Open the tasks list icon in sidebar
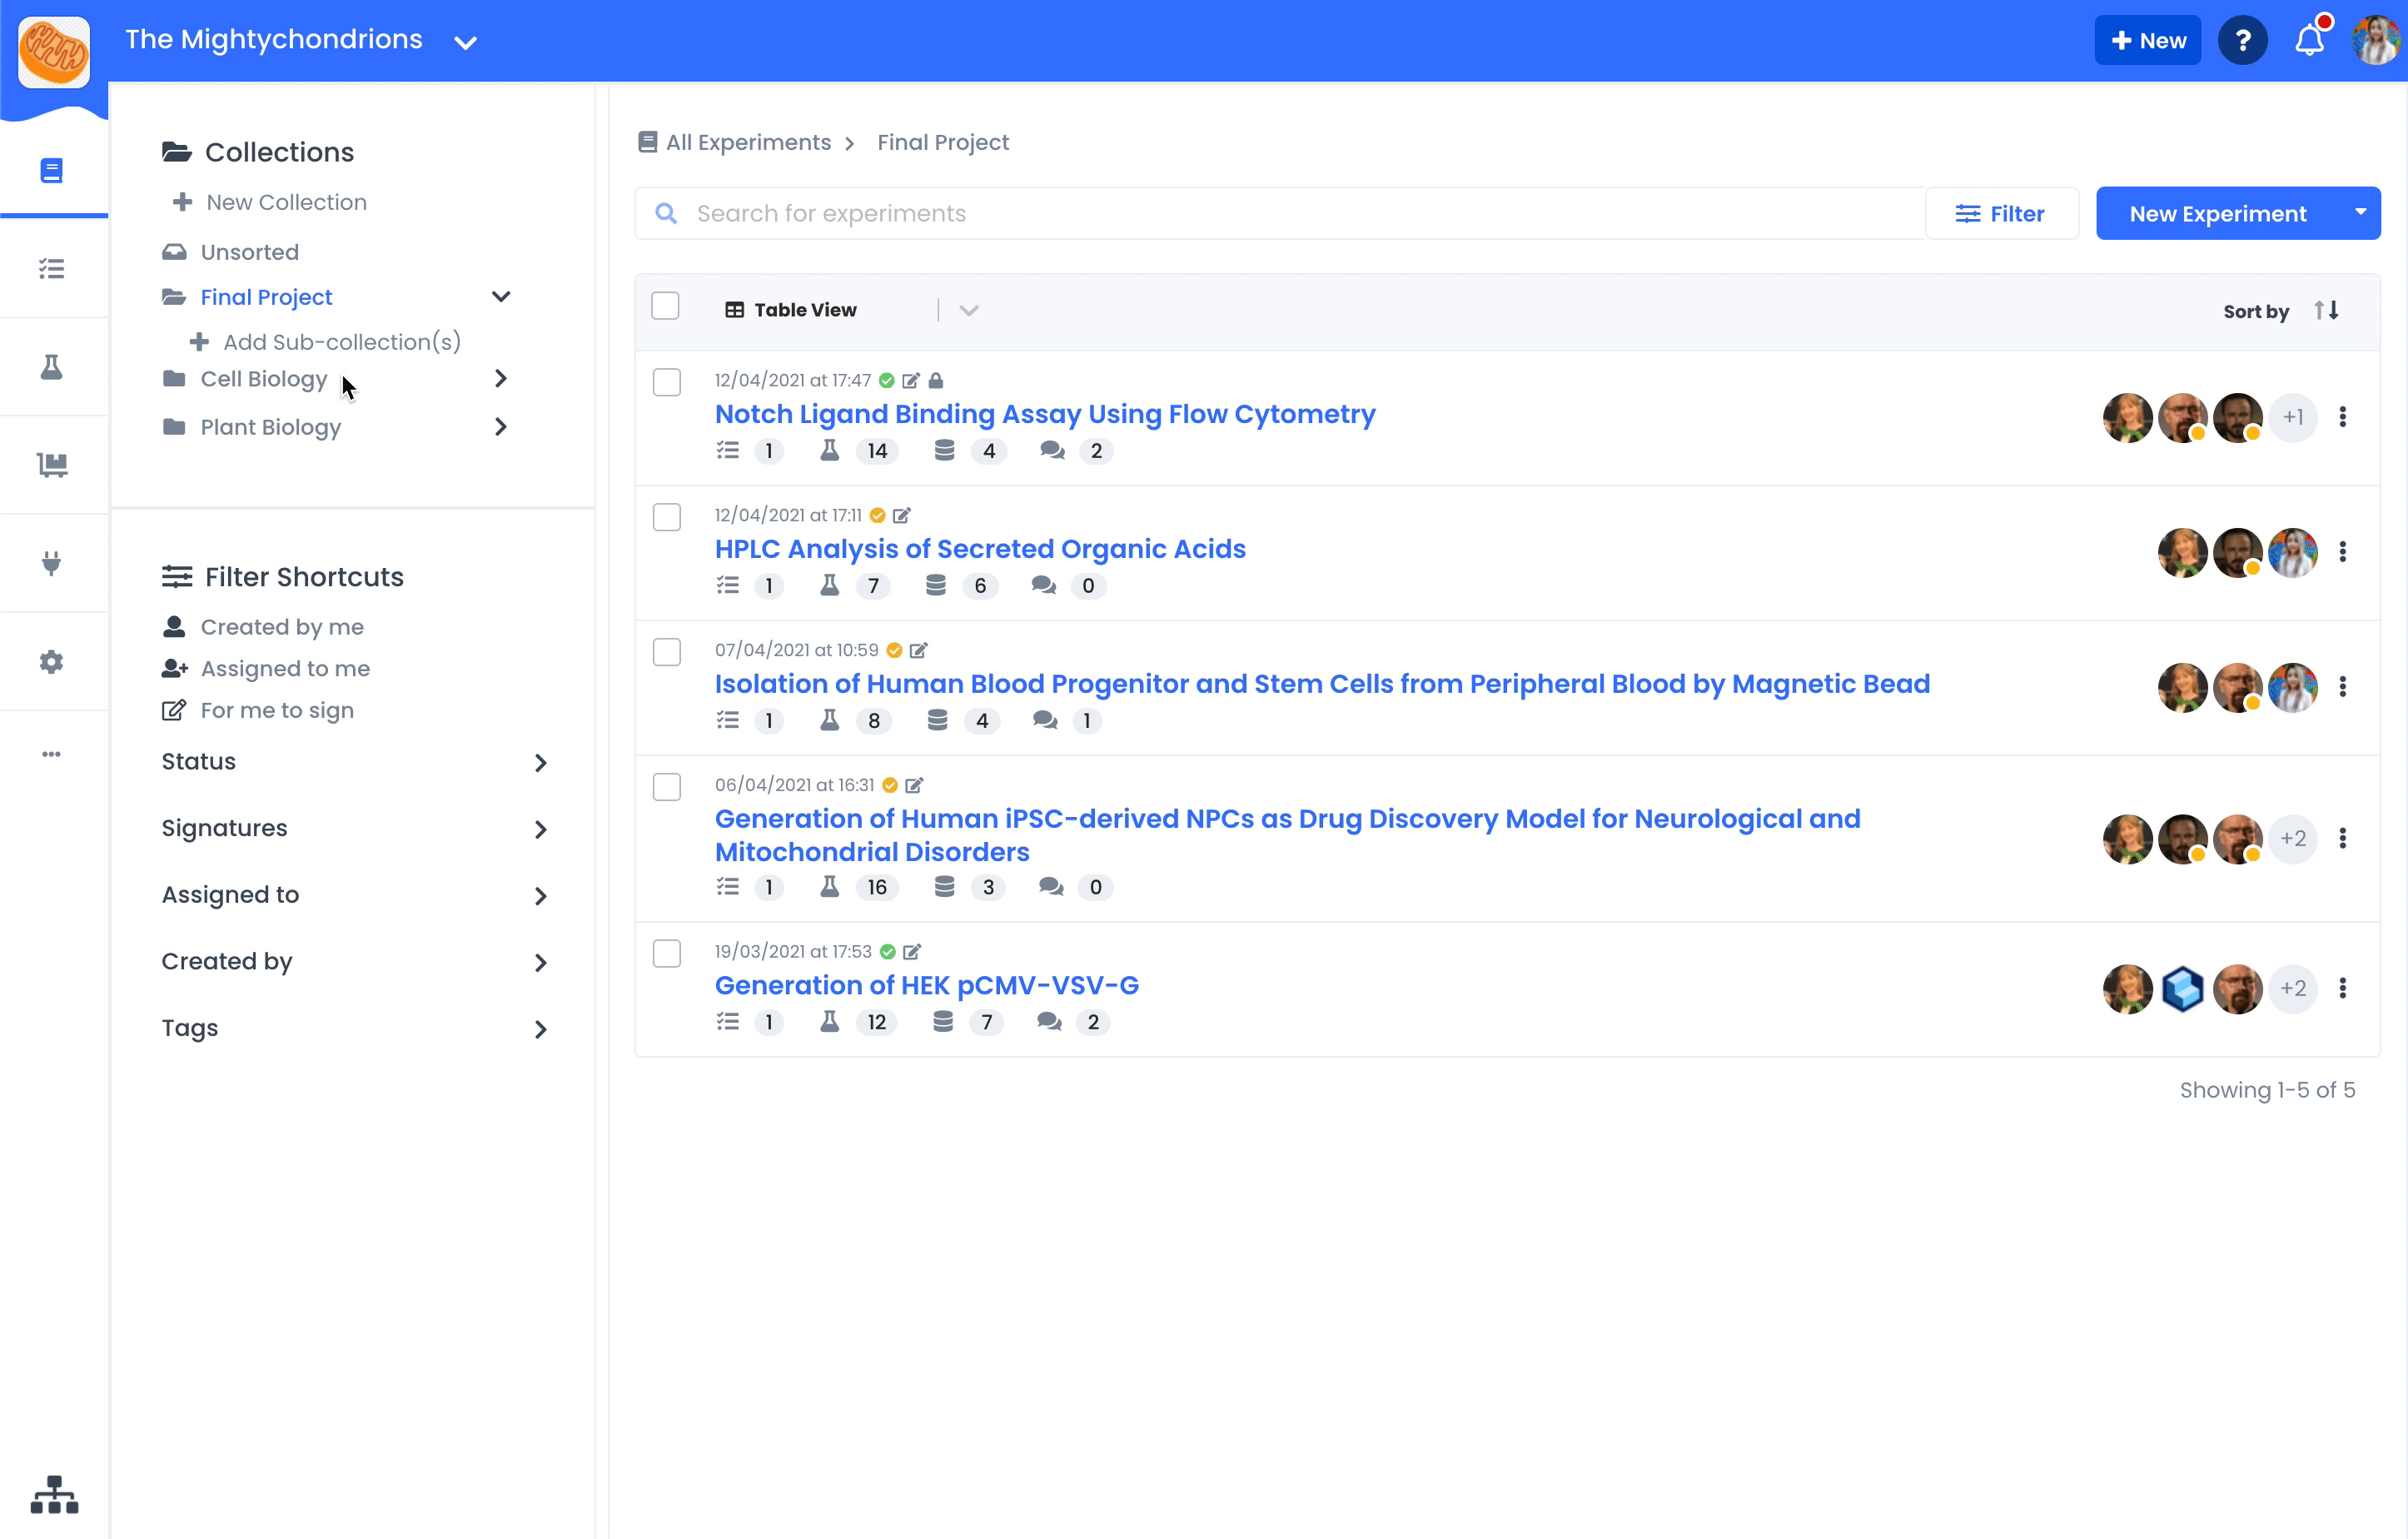This screenshot has width=2408, height=1539. [52, 269]
